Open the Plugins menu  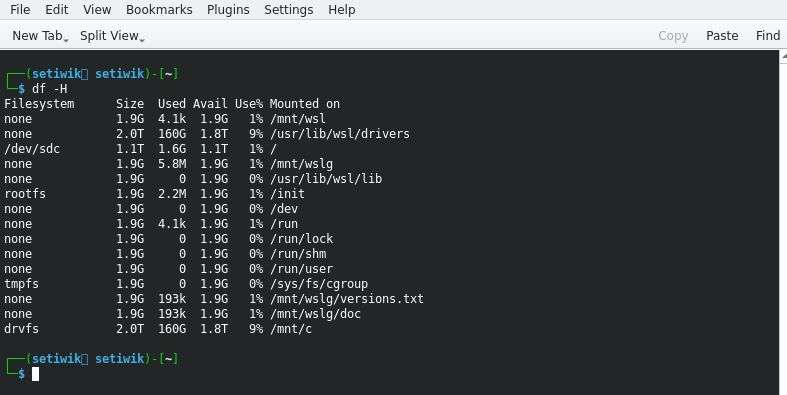(228, 10)
